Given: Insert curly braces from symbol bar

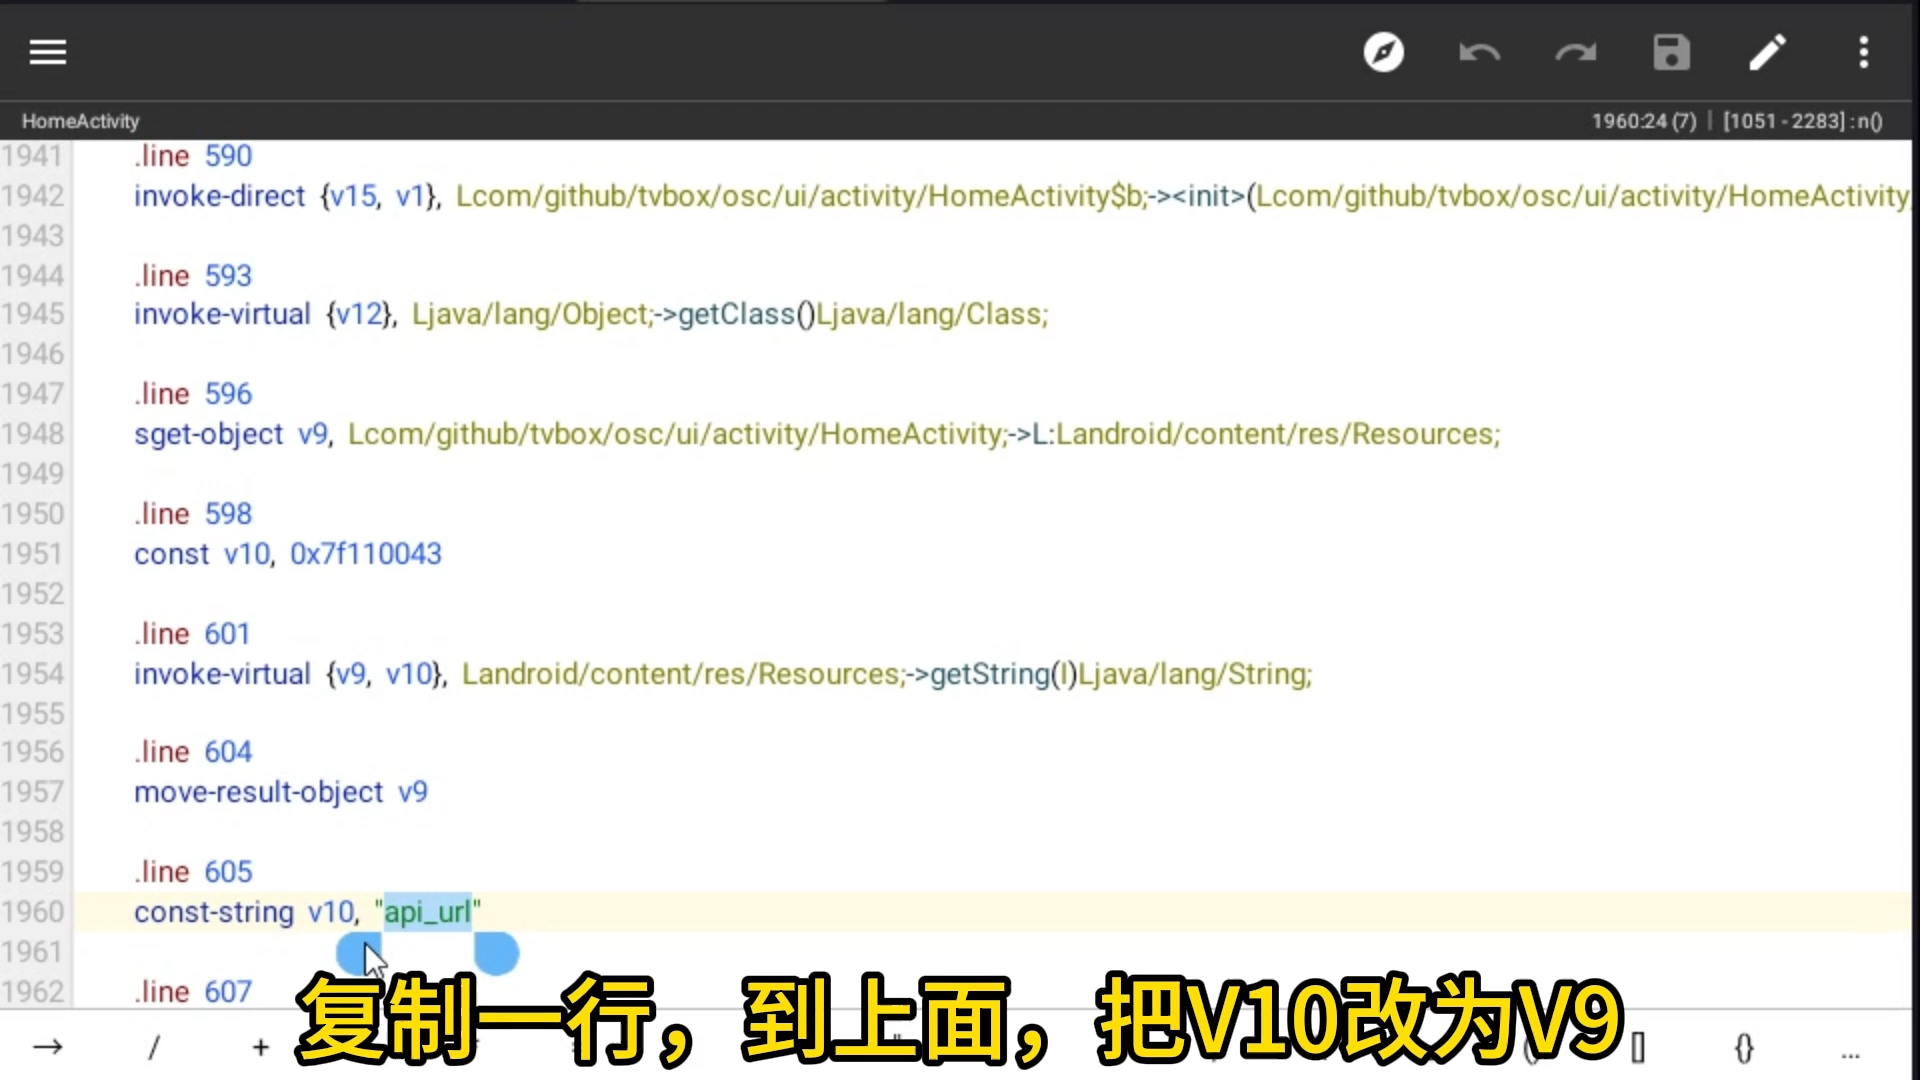Looking at the screenshot, I should pyautogui.click(x=1744, y=1047).
